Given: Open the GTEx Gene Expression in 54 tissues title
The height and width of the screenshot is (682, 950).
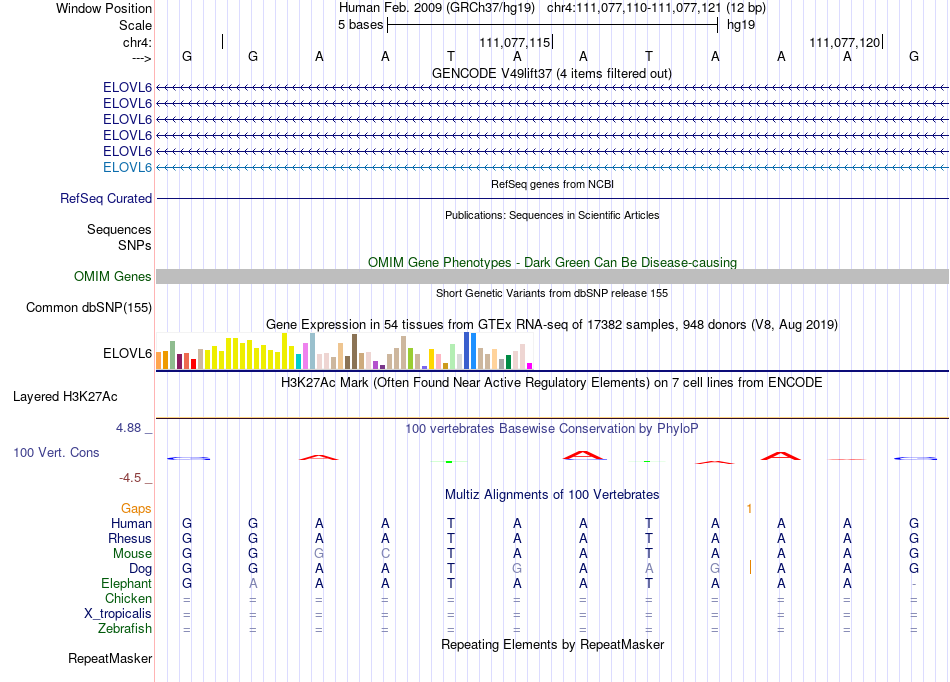Looking at the screenshot, I should pyautogui.click(x=552, y=325).
